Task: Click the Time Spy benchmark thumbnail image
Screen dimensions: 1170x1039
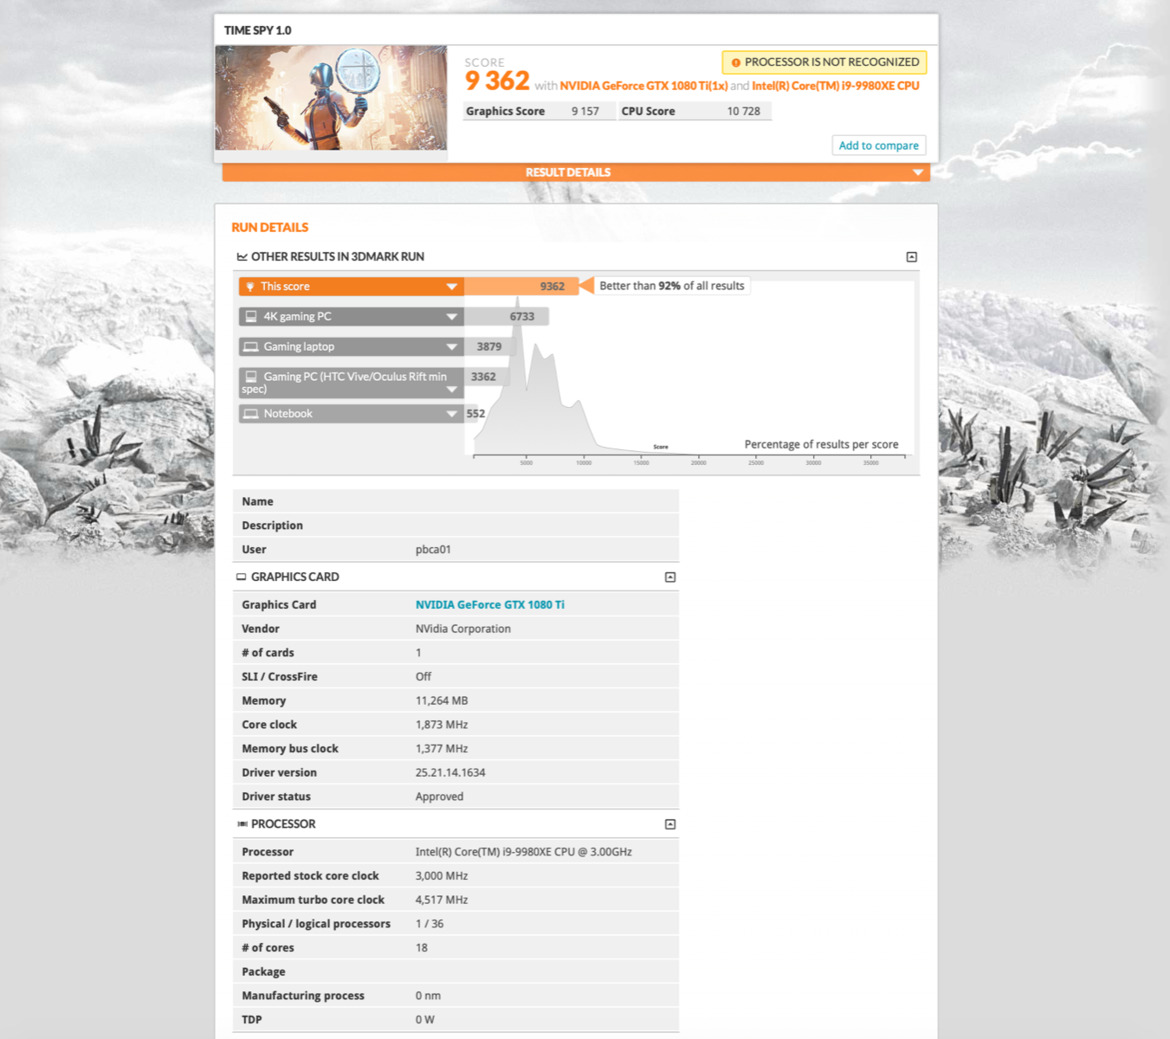Action: pos(331,98)
